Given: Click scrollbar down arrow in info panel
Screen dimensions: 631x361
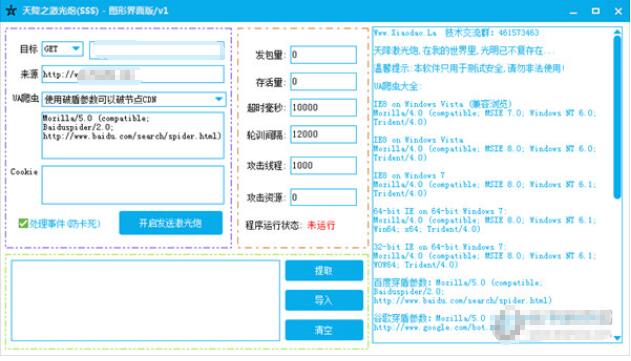Looking at the screenshot, I should point(617,338).
